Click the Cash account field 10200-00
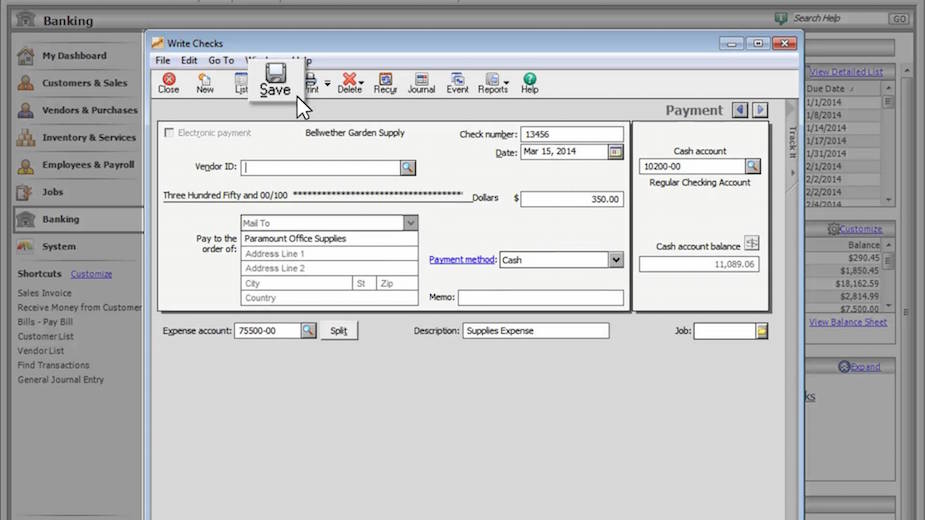The image size is (925, 520). point(692,166)
